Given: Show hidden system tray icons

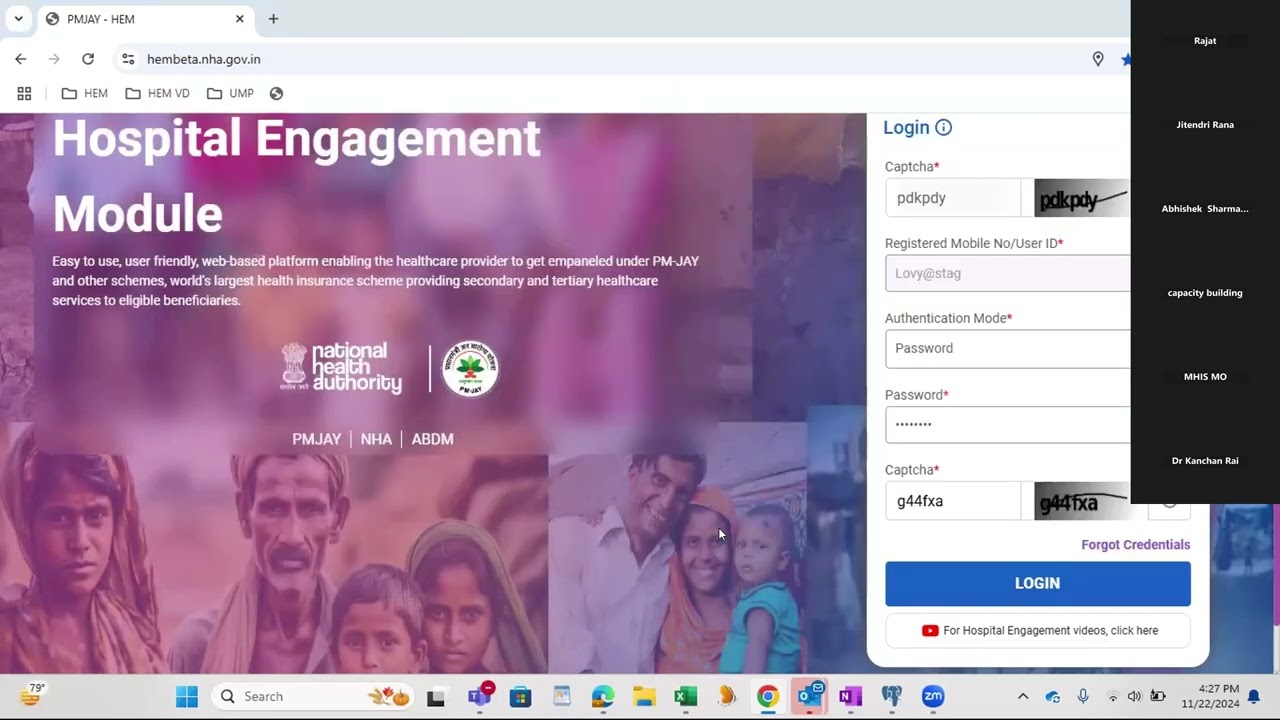Looking at the screenshot, I should point(1023,697).
